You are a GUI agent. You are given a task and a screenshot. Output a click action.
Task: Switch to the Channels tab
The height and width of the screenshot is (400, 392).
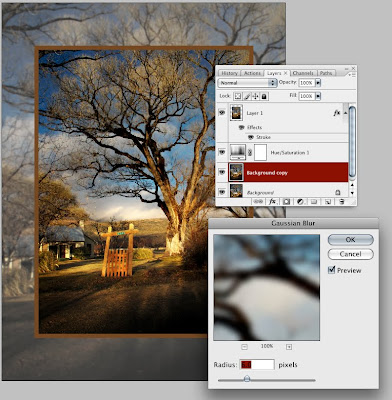tap(303, 73)
